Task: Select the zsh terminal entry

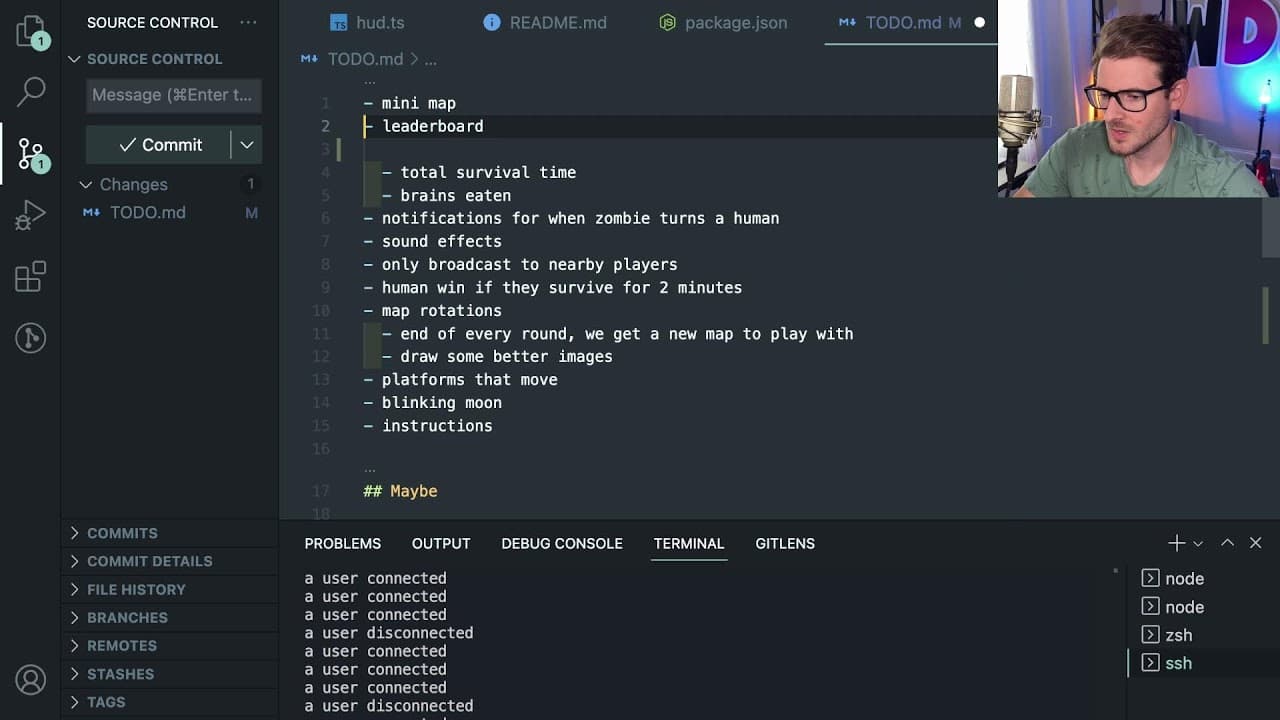Action: pos(1178,635)
